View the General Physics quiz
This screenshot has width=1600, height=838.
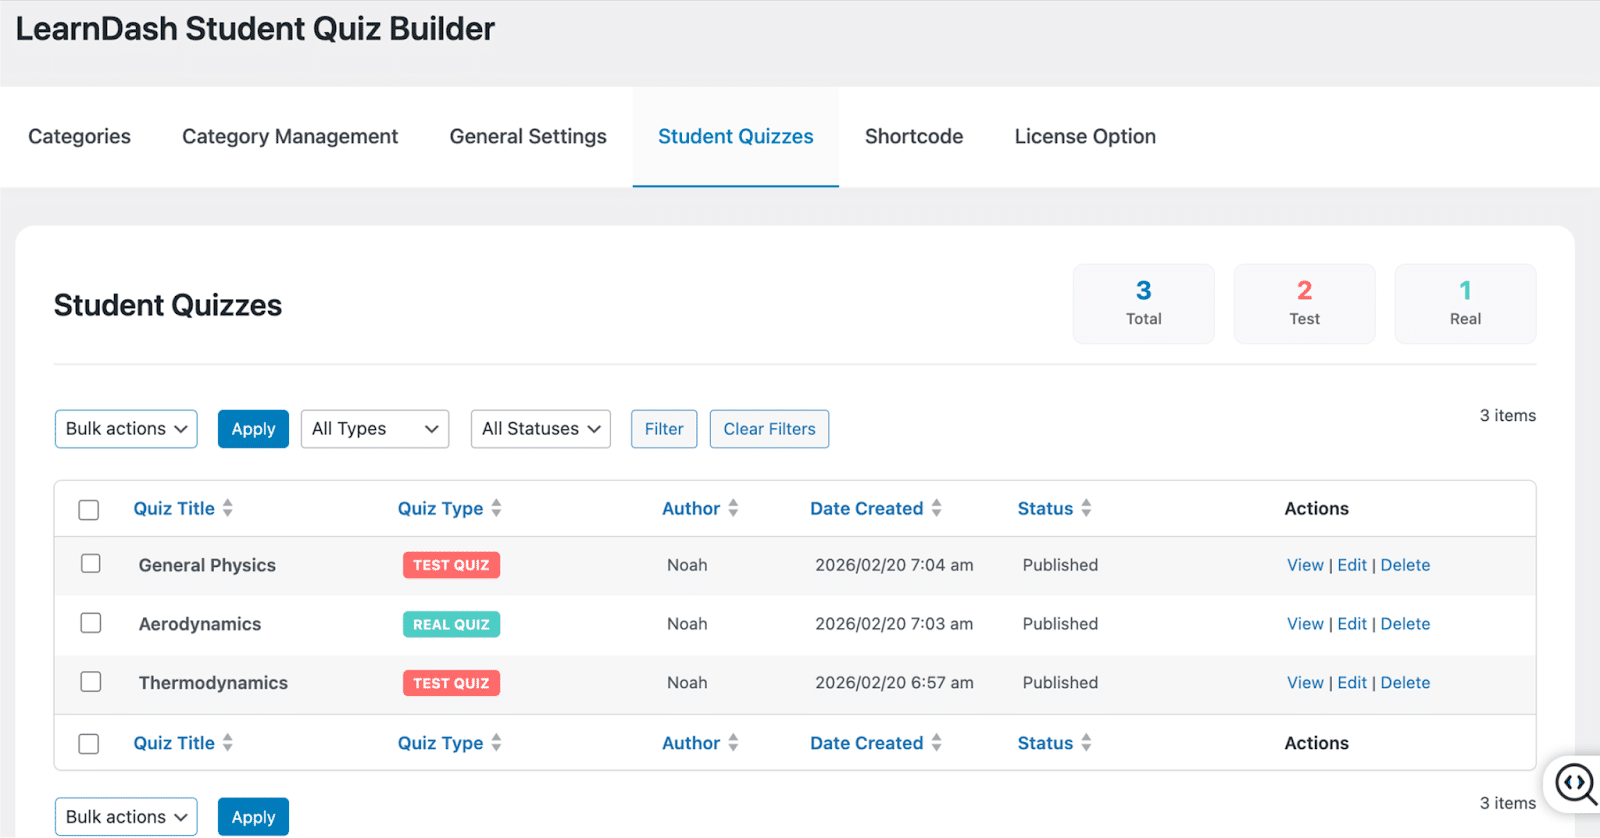[1305, 565]
